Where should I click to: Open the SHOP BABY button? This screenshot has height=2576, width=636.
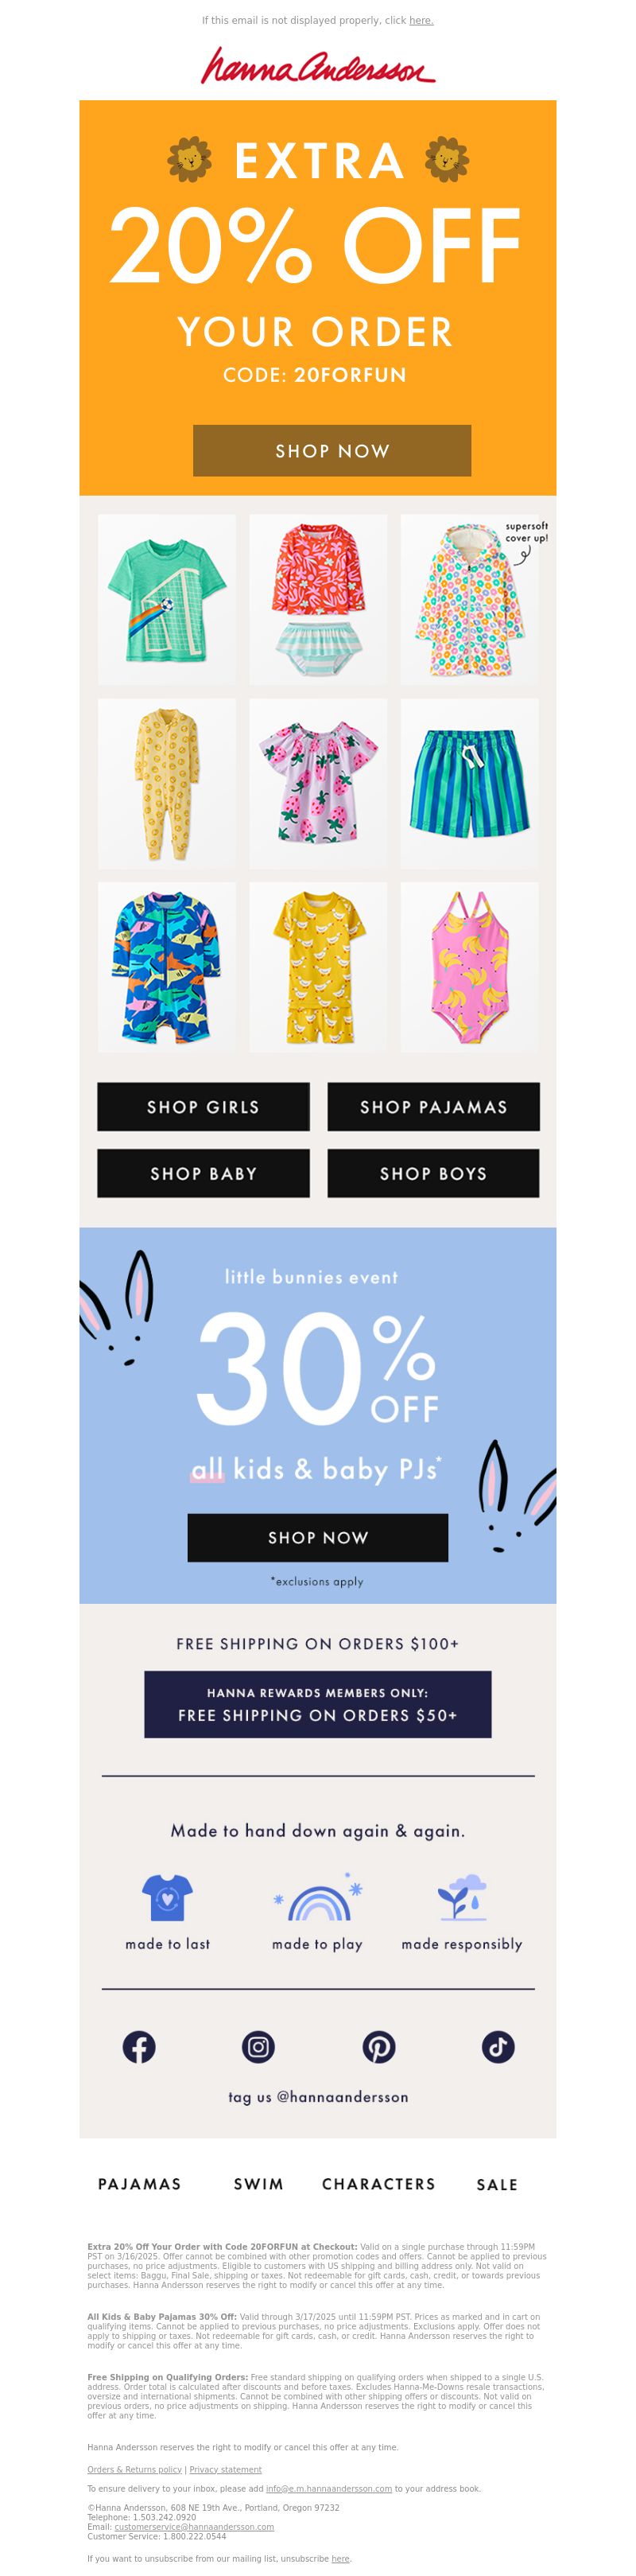coord(203,1173)
